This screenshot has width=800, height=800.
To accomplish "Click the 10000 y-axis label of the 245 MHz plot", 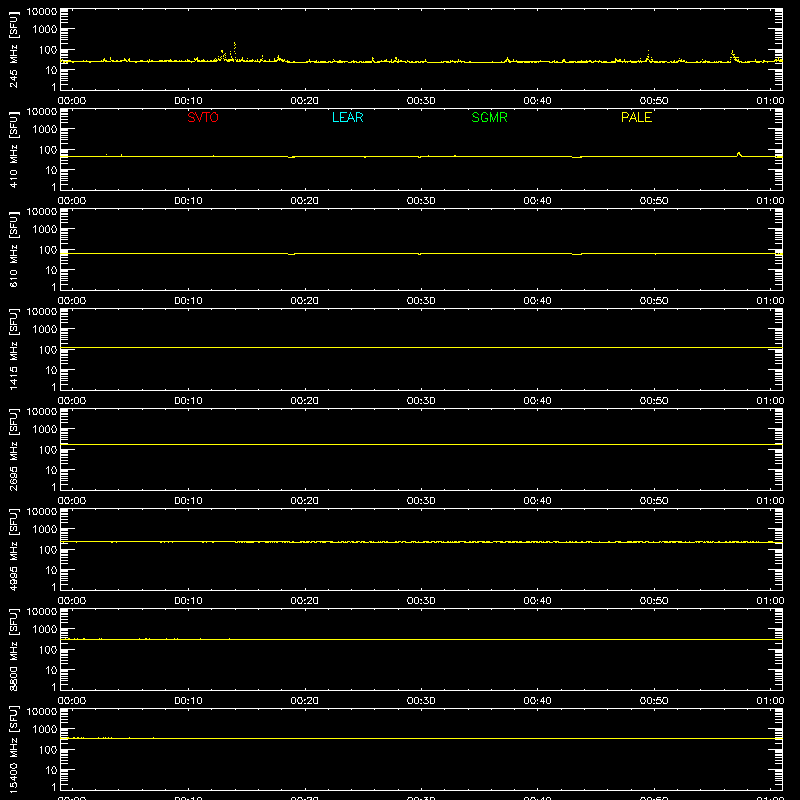I will coord(42,12).
